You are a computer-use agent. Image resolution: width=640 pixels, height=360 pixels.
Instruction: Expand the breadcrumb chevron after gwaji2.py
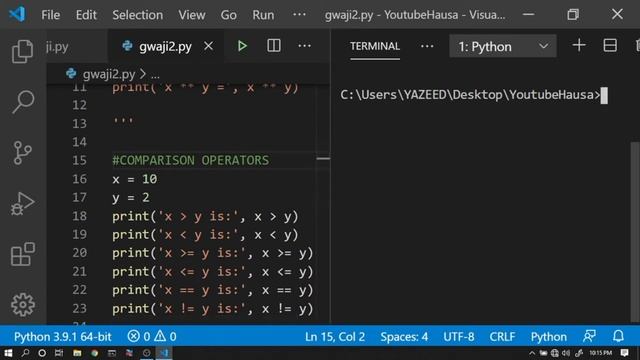tap(143, 74)
